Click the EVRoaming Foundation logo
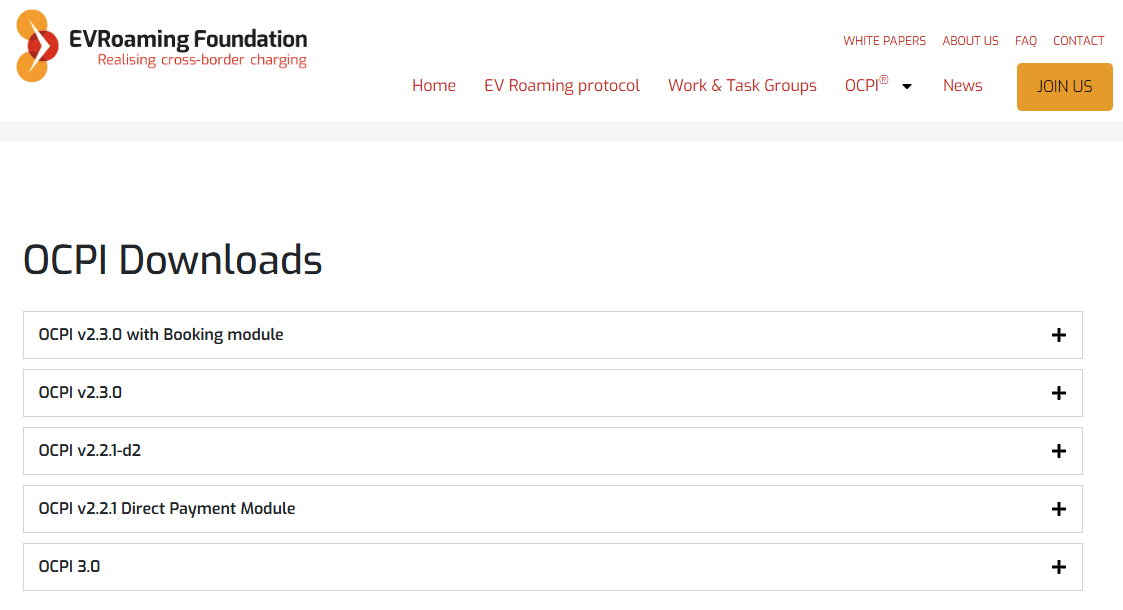 click(160, 45)
